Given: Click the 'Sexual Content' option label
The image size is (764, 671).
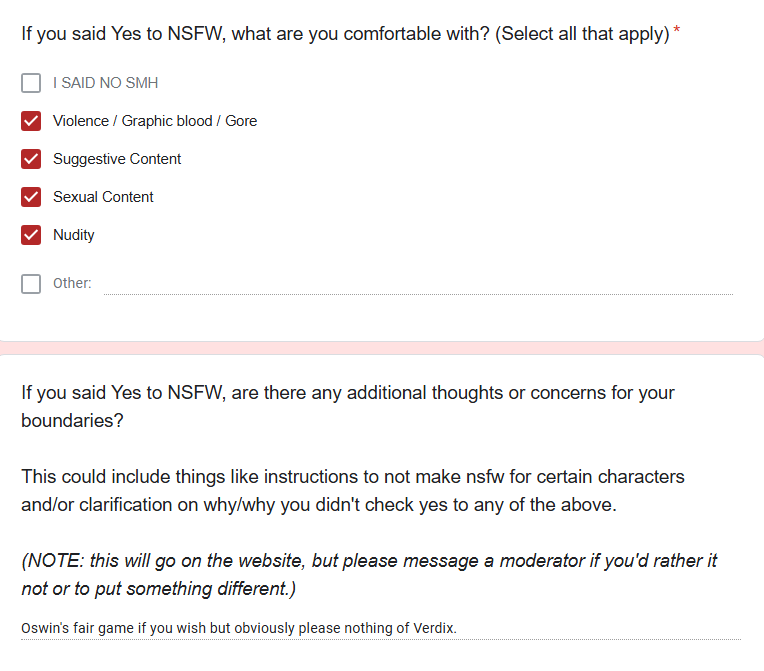Looking at the screenshot, I should [x=103, y=197].
